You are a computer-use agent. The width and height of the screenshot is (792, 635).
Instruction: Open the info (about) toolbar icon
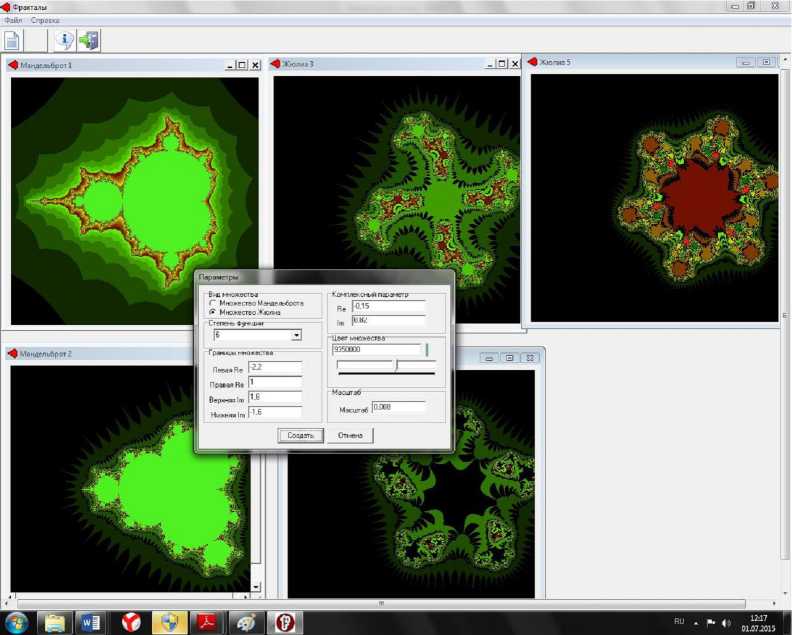(x=65, y=41)
